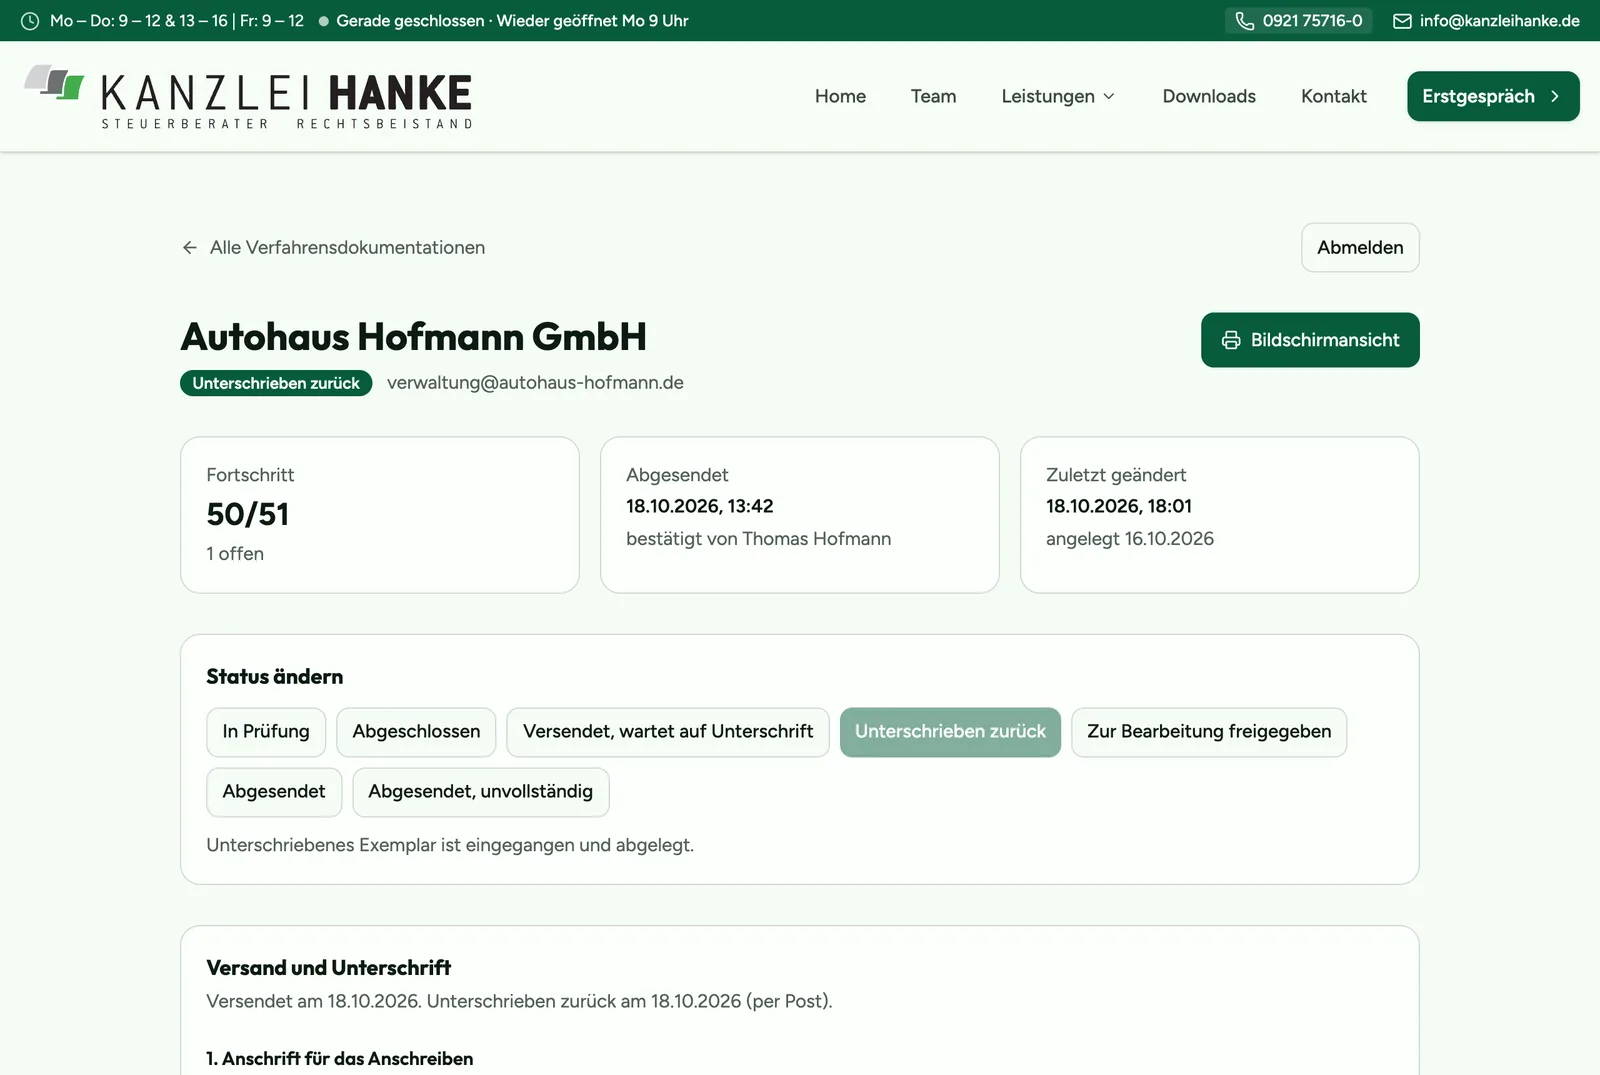This screenshot has height=1075, width=1600.
Task: Click the back arrow icon before Alle Verfahrensdokumentationen
Action: [x=190, y=247]
